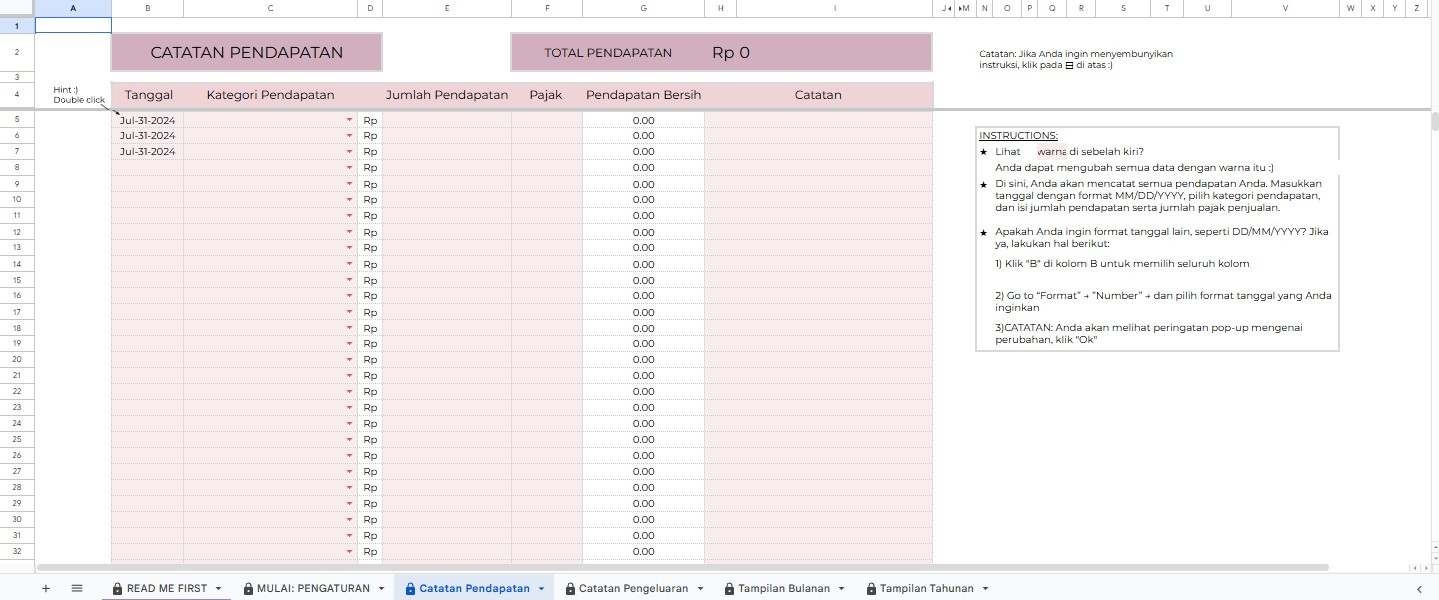Screen dimensions: 1439x600
Task: Click lock icon on Catatan Pengeluaran tab
Action: [x=570, y=589]
